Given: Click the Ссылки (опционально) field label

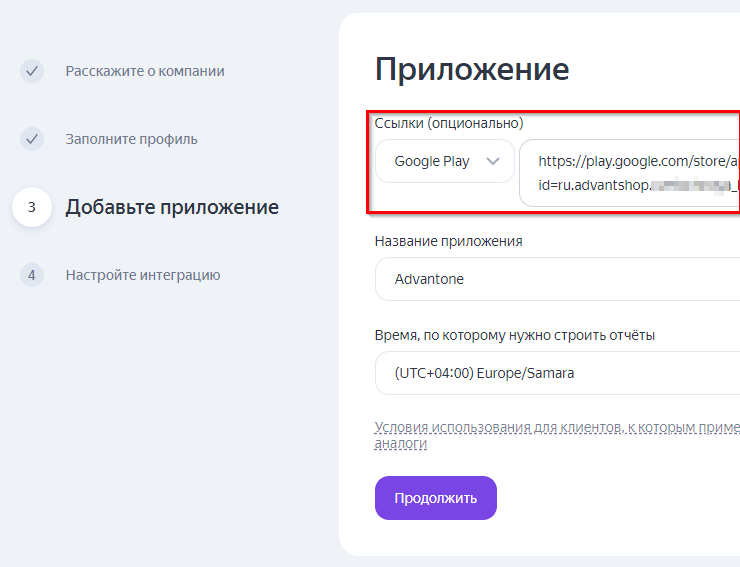Looking at the screenshot, I should click(x=449, y=123).
